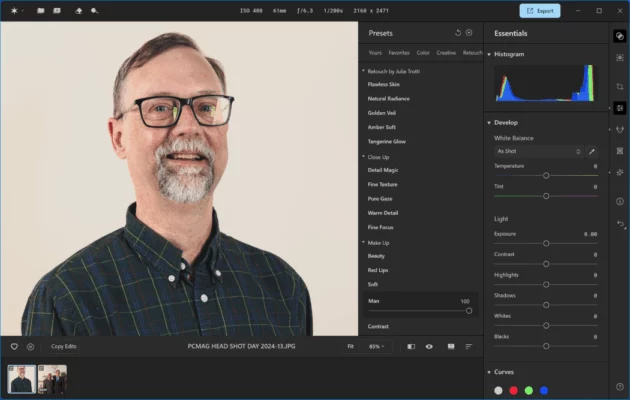Image resolution: width=630 pixels, height=400 pixels.
Task: Select the single man headshot thumbnail
Action: (22, 379)
